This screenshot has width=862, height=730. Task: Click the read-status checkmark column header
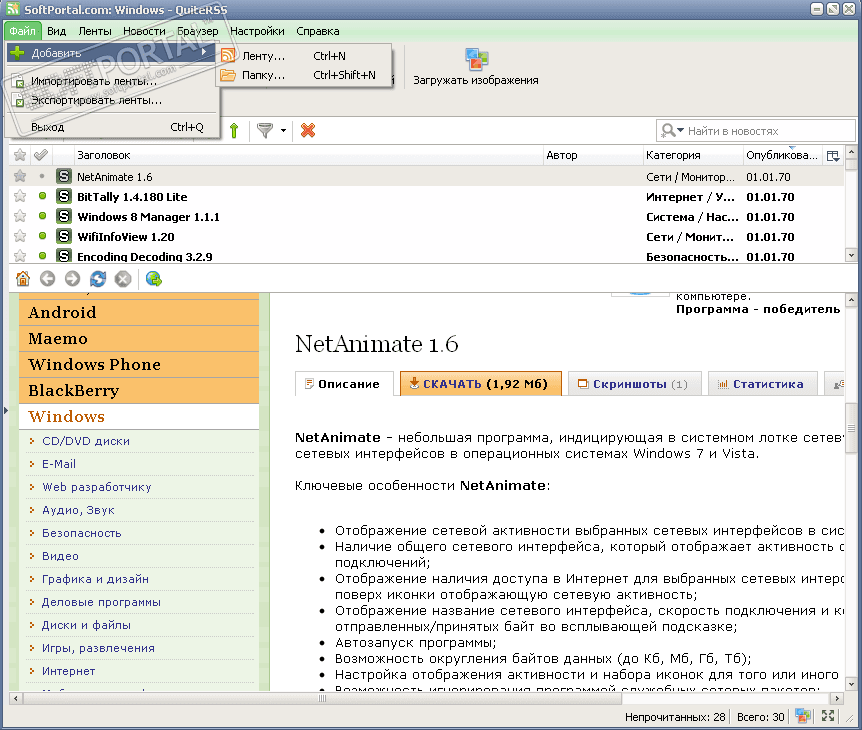[41, 156]
